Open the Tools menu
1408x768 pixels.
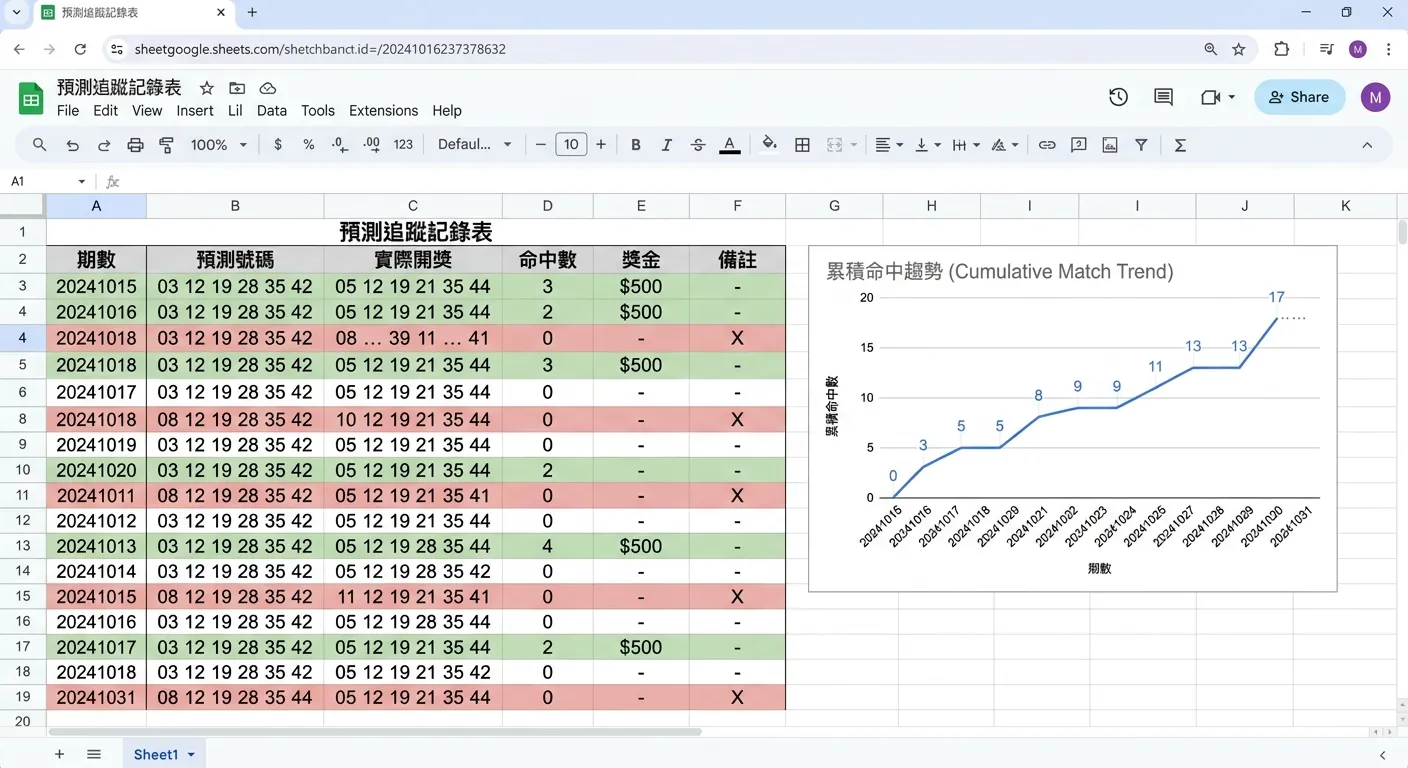click(x=318, y=111)
